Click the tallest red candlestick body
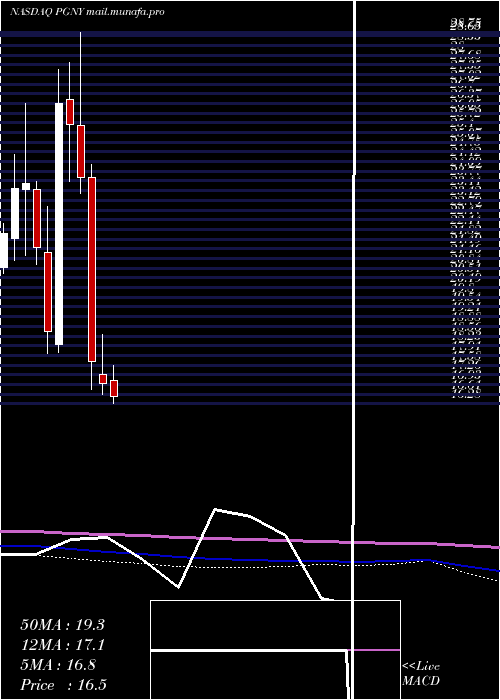 point(92,269)
